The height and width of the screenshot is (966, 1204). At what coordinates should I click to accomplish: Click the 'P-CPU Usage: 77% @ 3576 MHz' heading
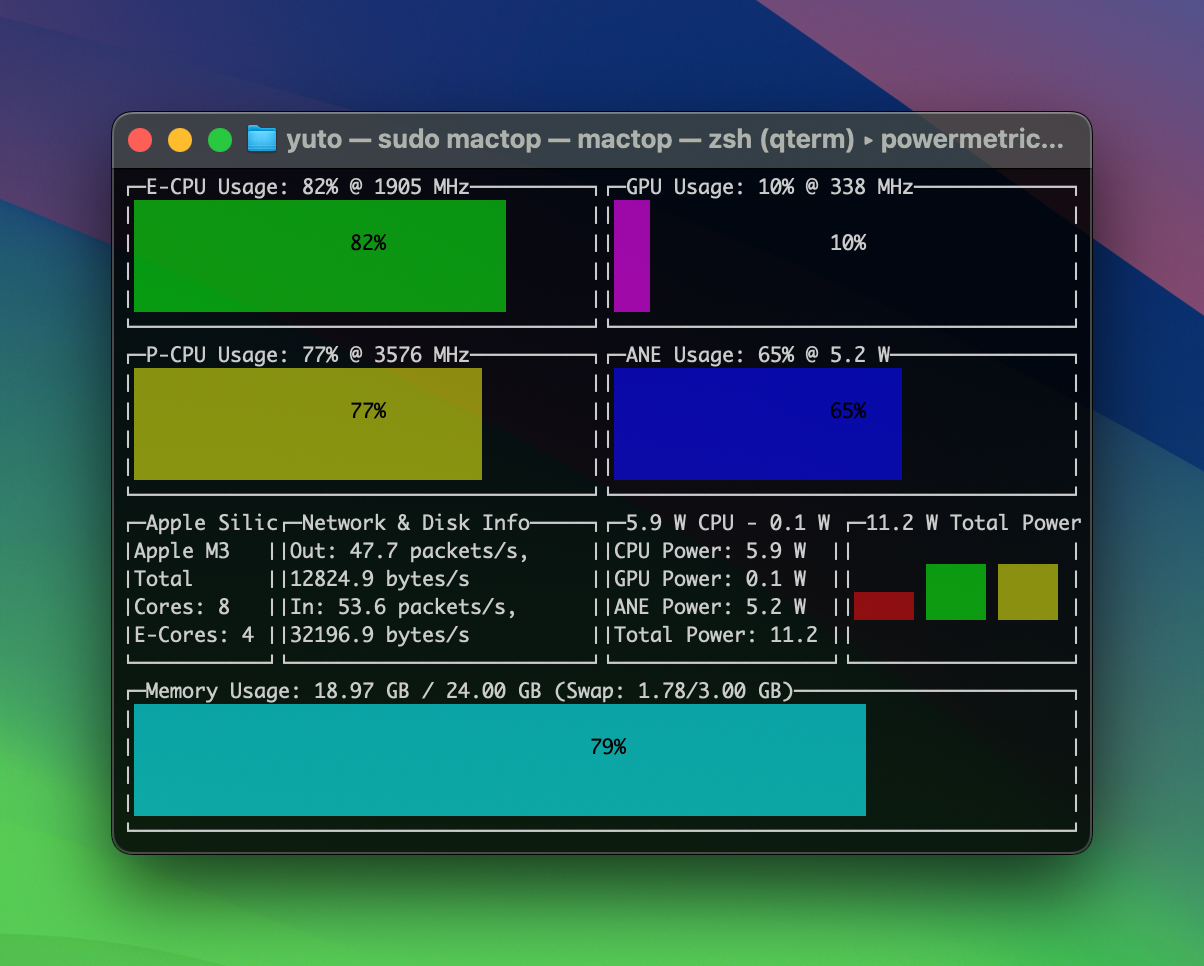[307, 355]
